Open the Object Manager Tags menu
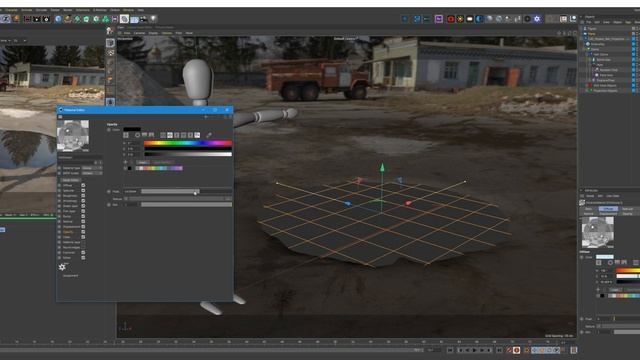The height and width of the screenshot is (360, 640). click(629, 22)
